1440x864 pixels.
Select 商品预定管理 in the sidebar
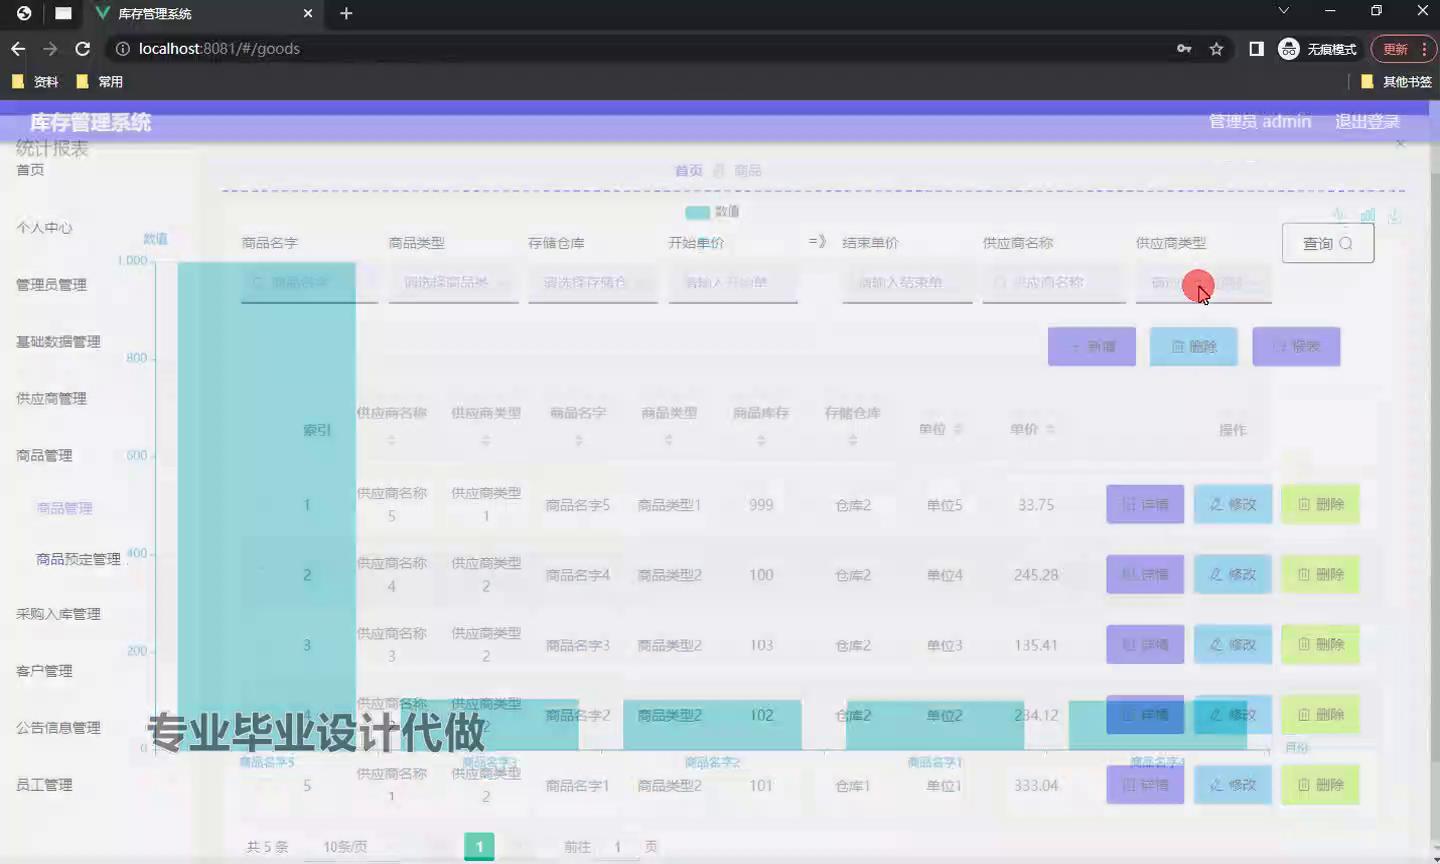coord(78,560)
